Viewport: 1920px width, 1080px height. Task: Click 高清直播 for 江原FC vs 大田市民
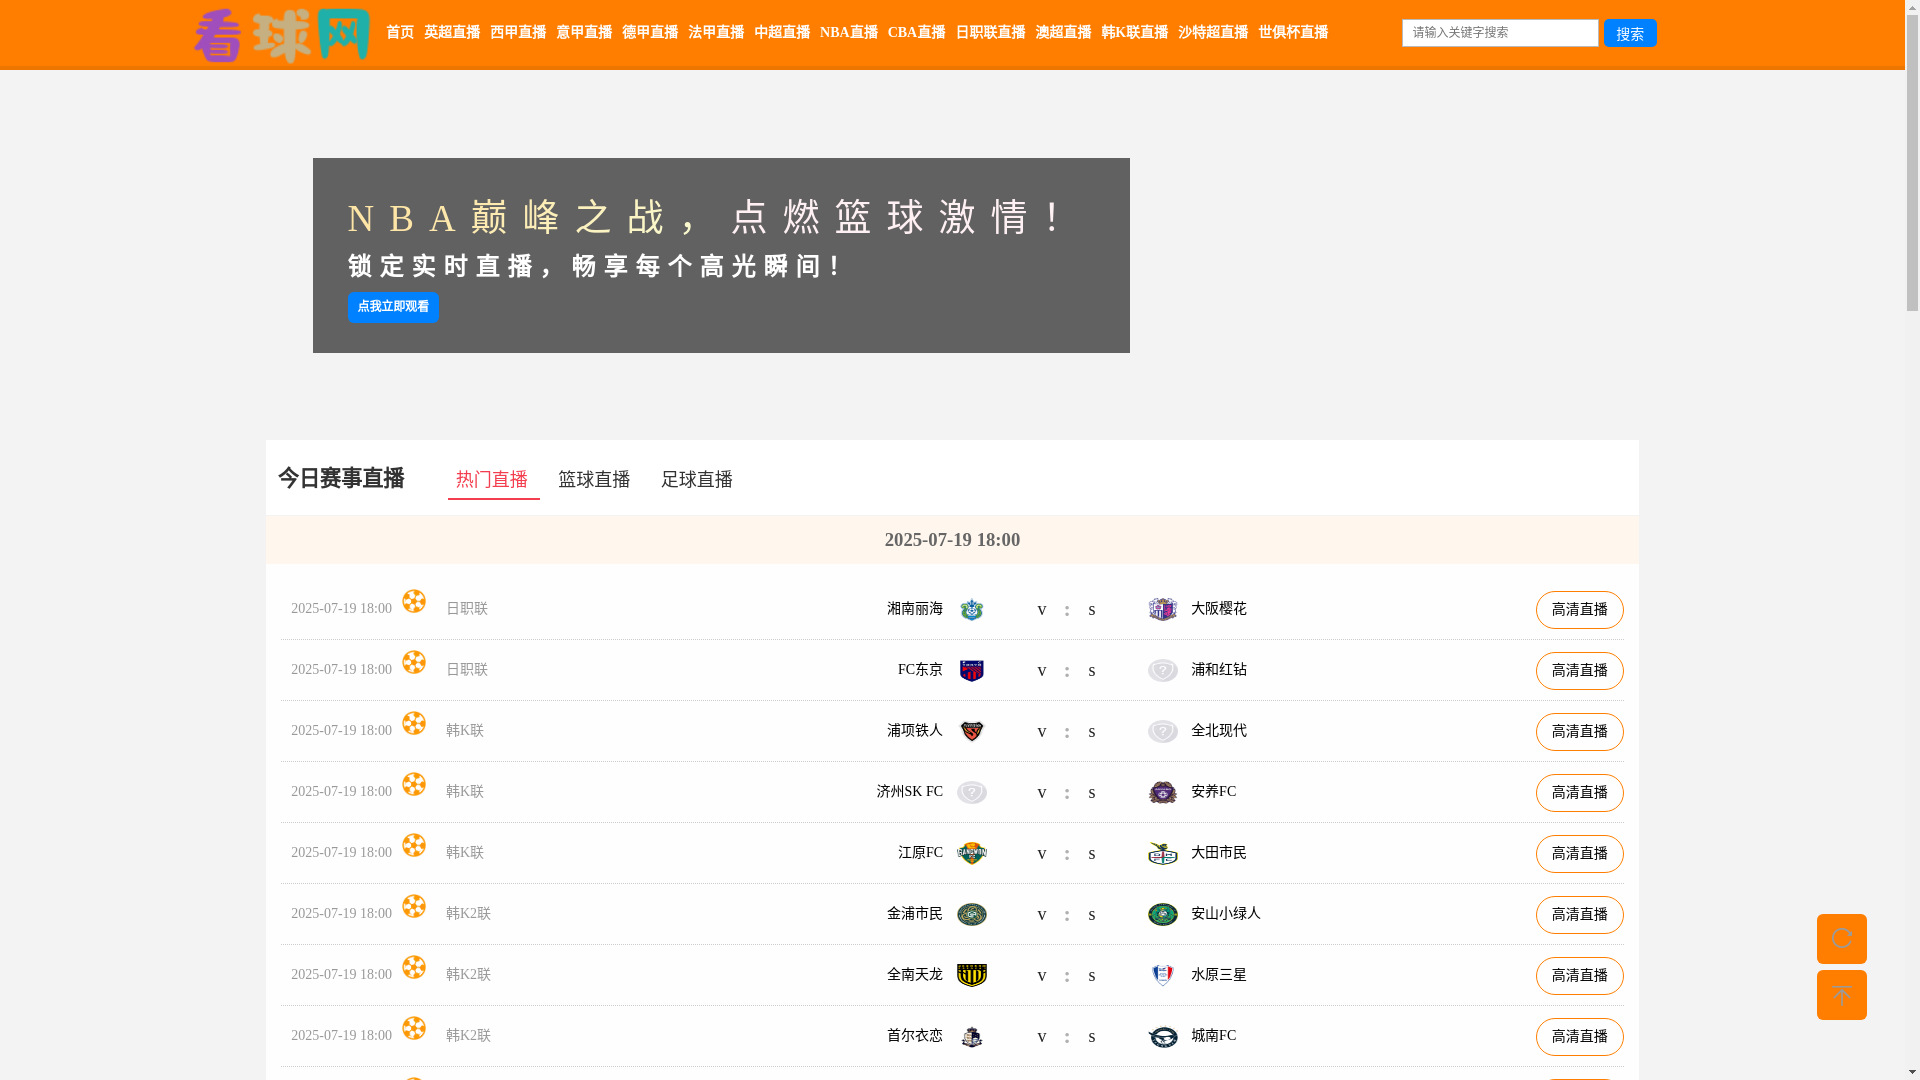click(x=1580, y=854)
